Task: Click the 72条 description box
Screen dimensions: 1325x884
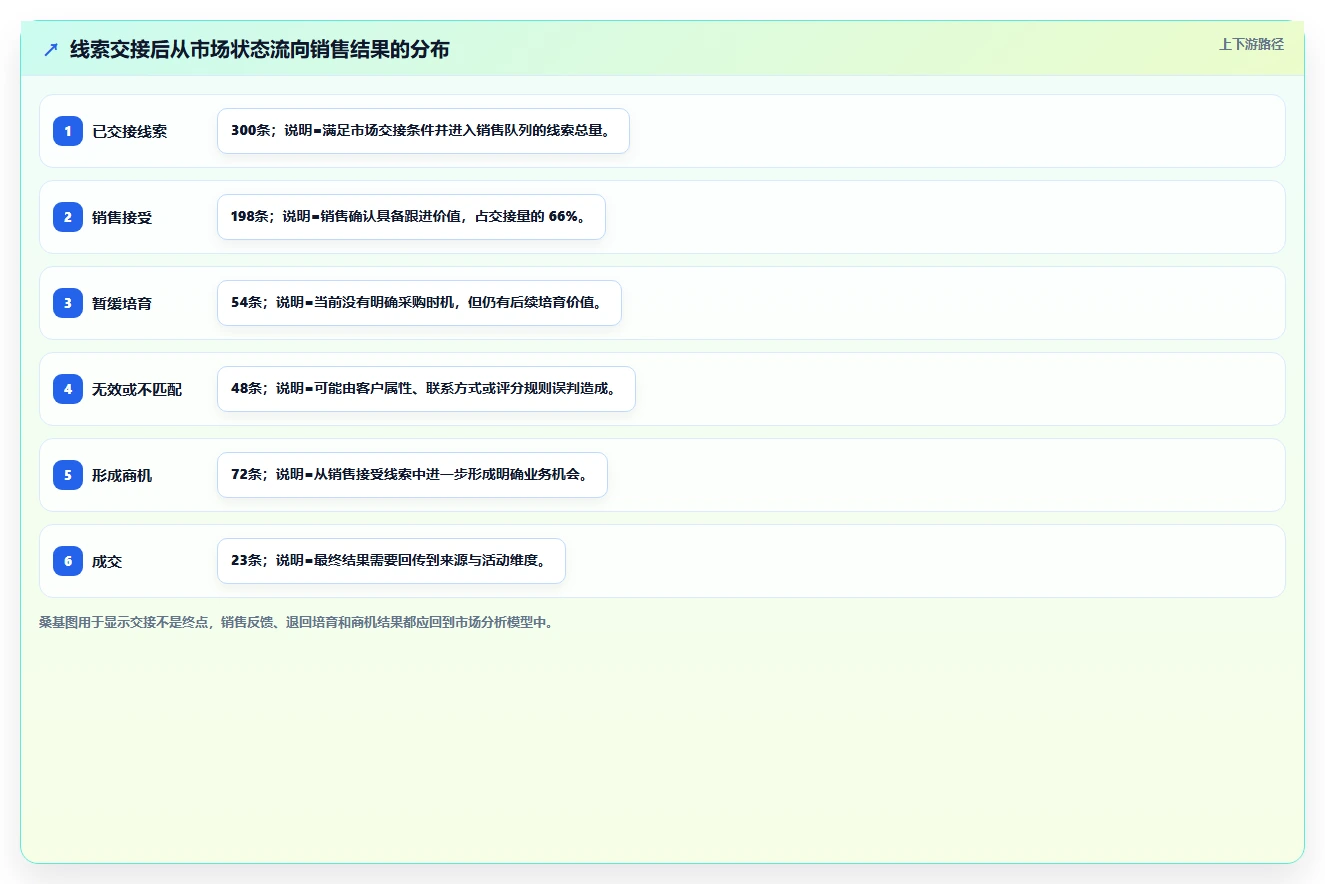Action: 412,475
